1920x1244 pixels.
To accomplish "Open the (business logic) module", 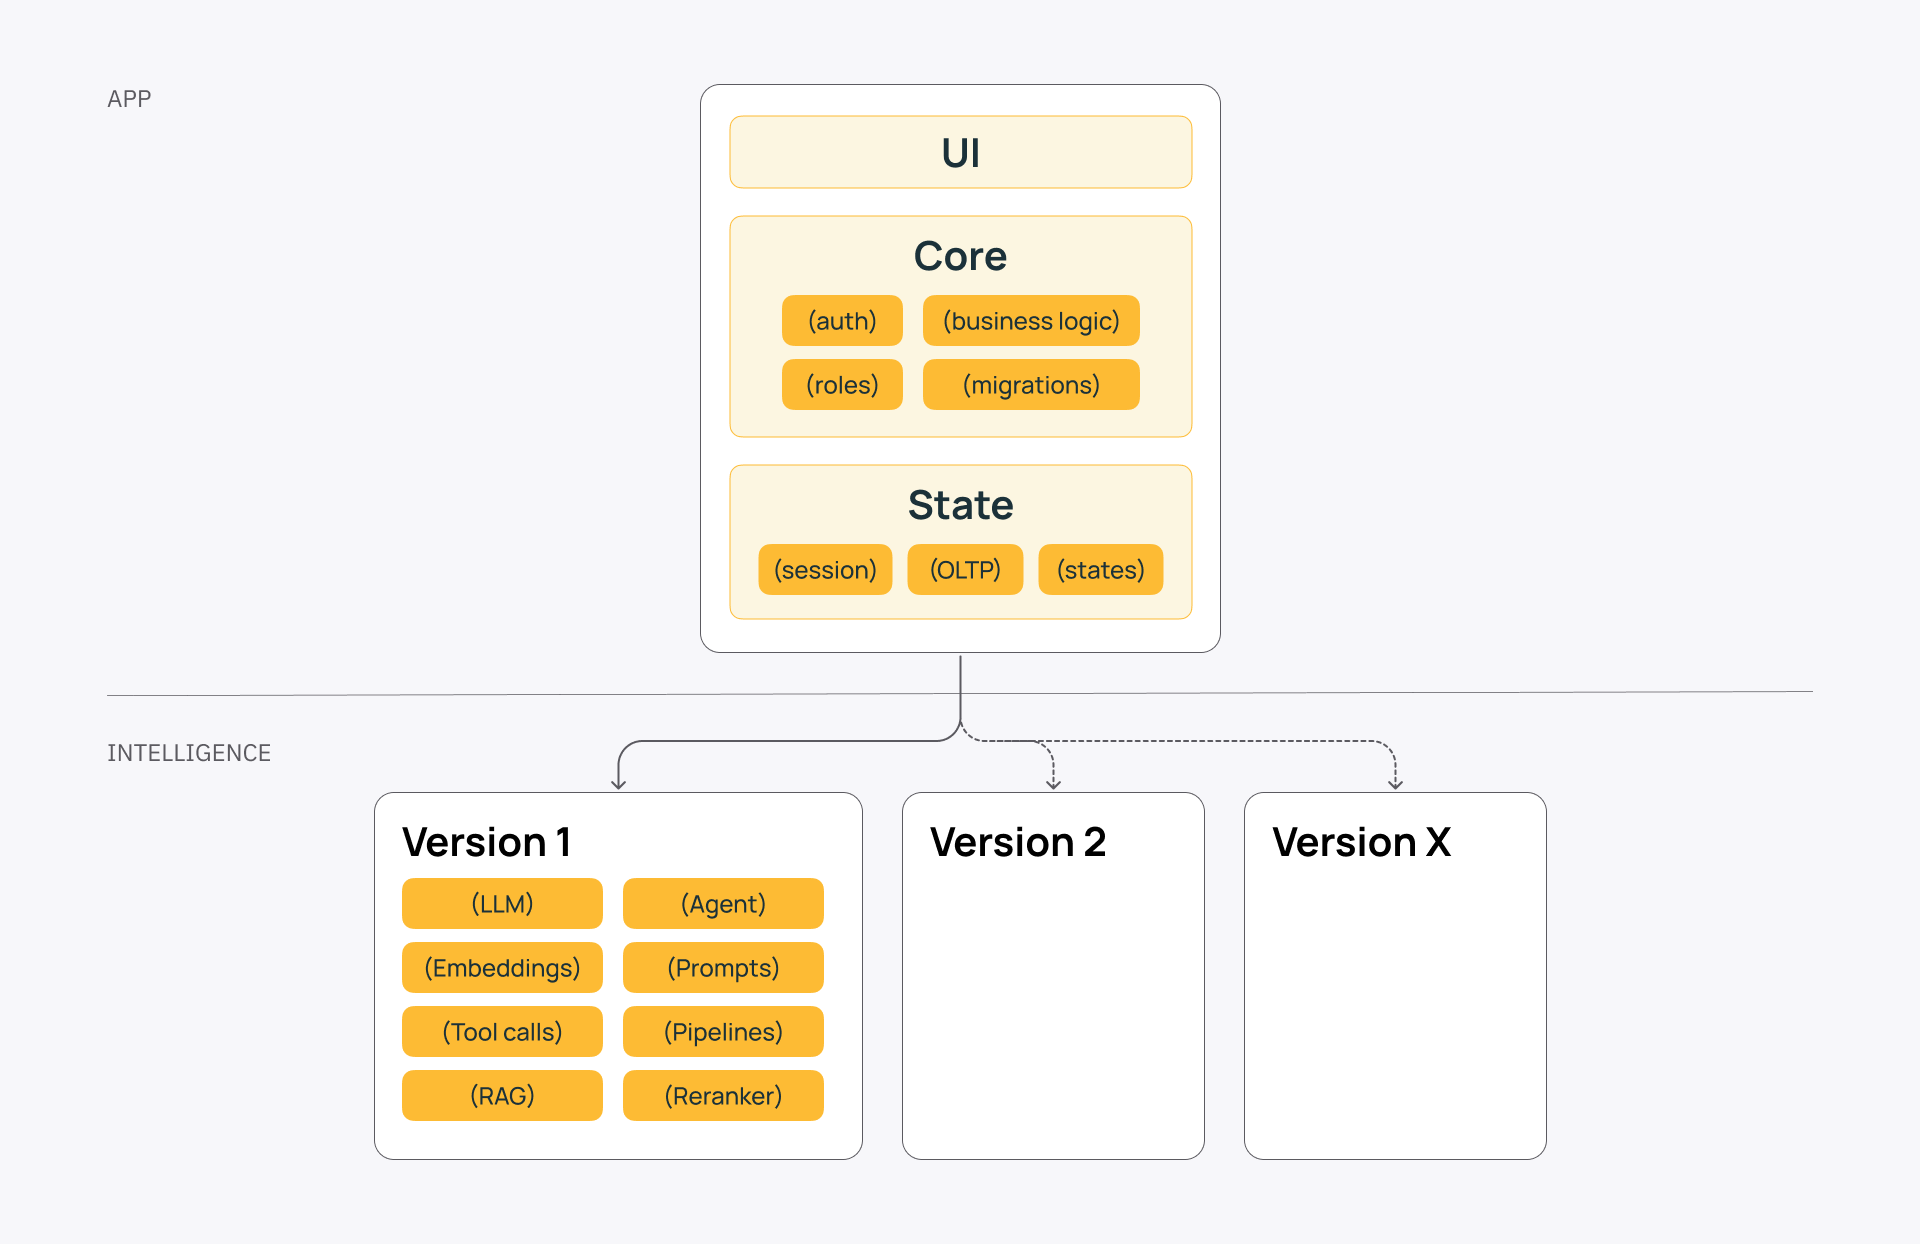I will (x=1031, y=320).
